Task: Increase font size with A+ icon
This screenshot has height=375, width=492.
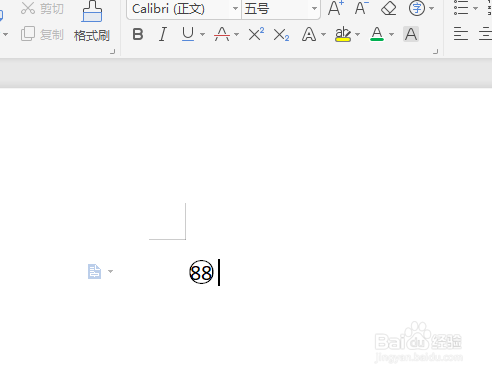Action: point(336,8)
